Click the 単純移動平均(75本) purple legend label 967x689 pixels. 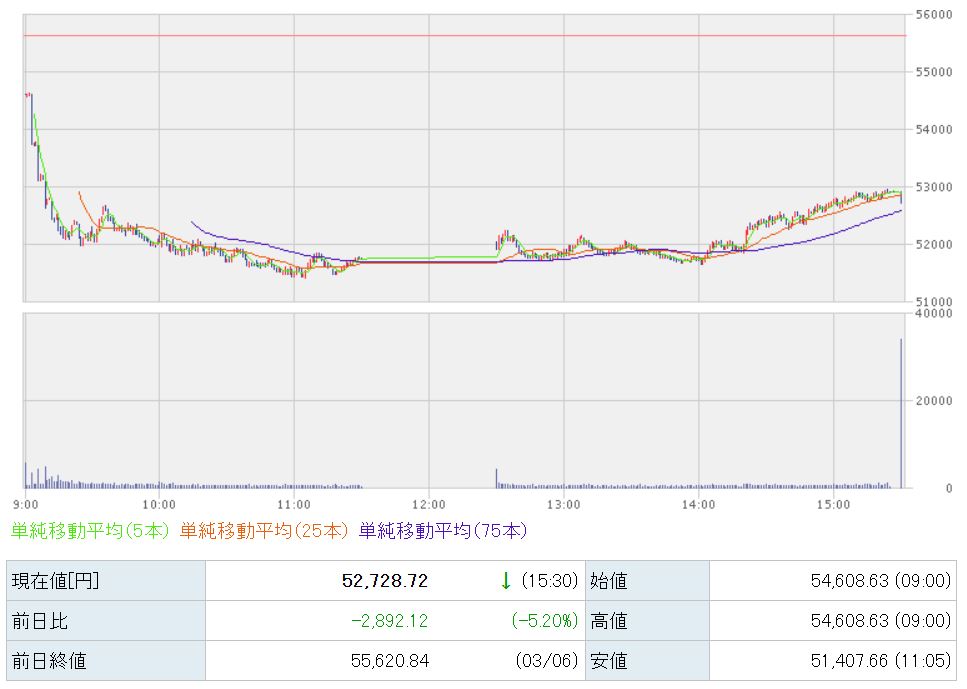coord(443,531)
